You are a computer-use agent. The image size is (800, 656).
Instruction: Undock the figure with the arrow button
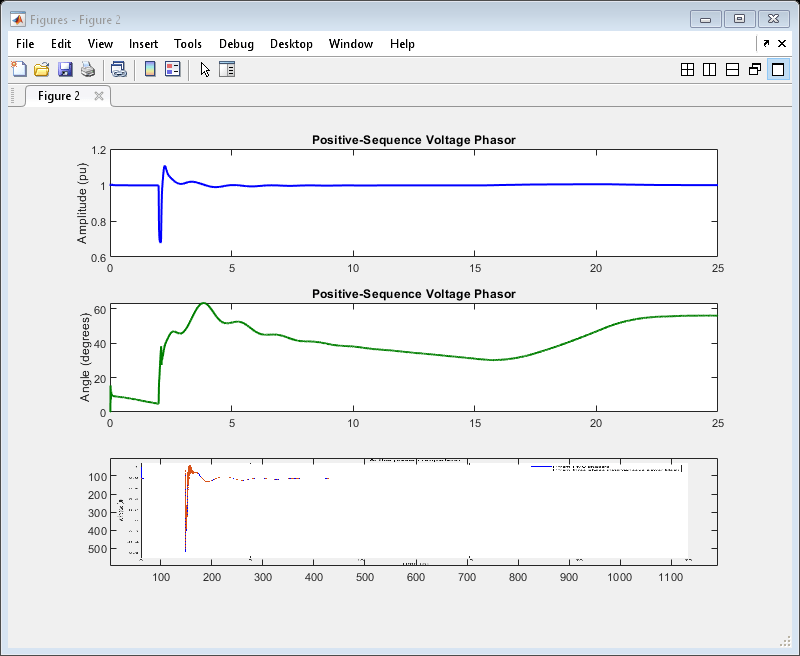pos(766,44)
